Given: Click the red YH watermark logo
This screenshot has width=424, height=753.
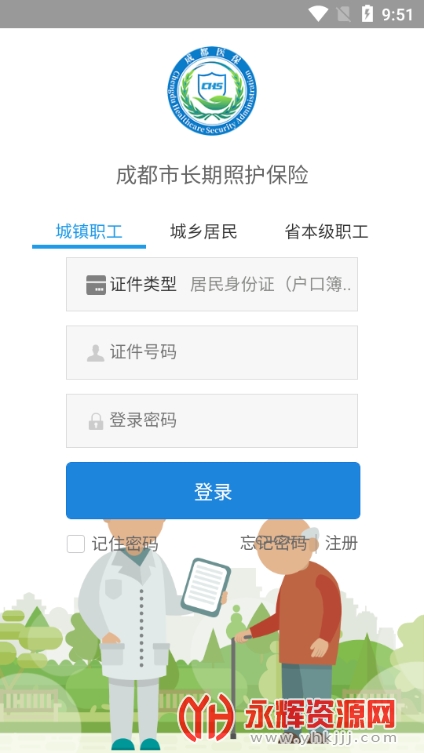Looking at the screenshot, I should pos(206,717).
